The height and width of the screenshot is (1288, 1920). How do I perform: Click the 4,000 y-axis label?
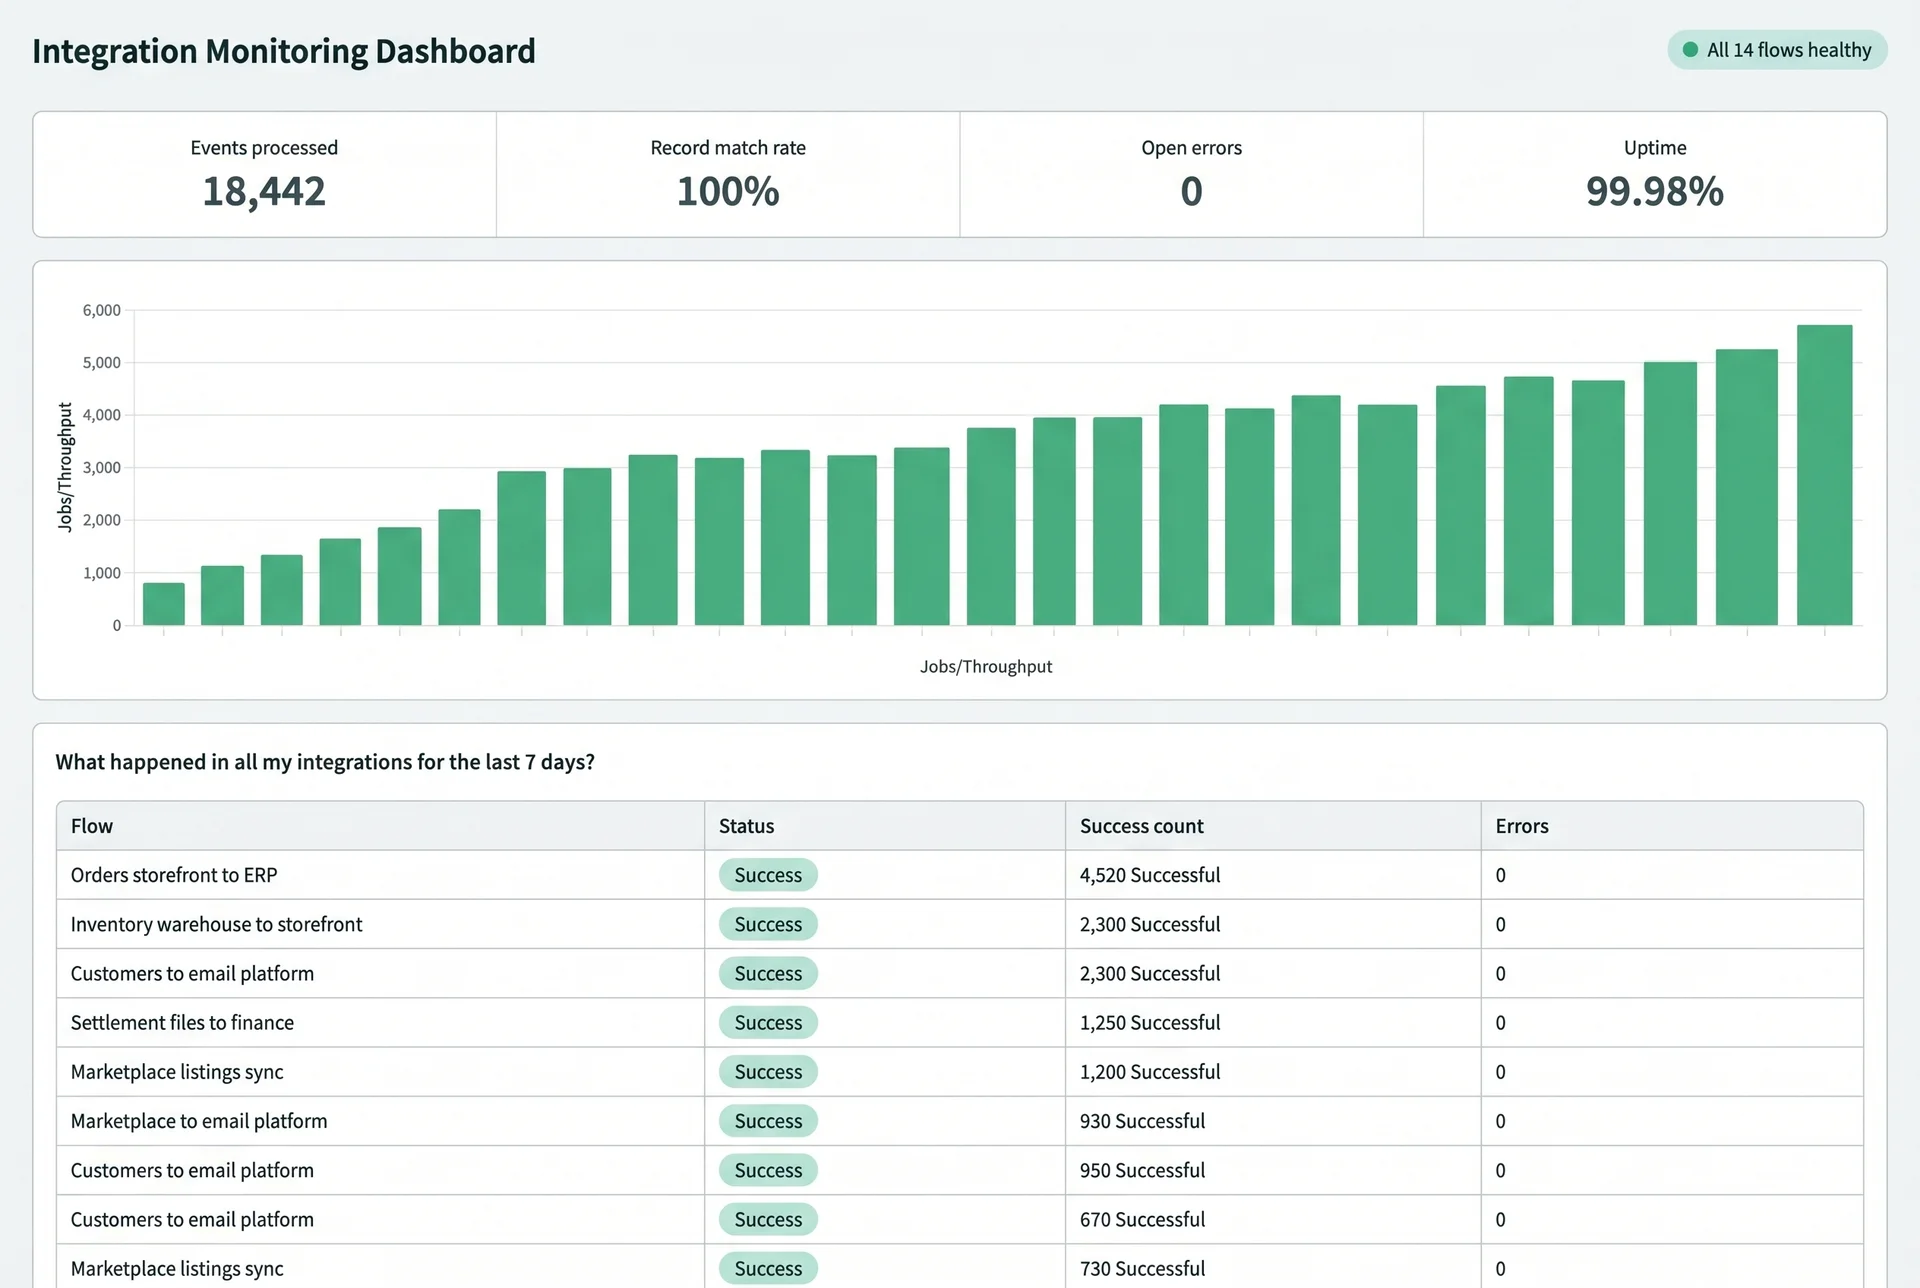(101, 415)
